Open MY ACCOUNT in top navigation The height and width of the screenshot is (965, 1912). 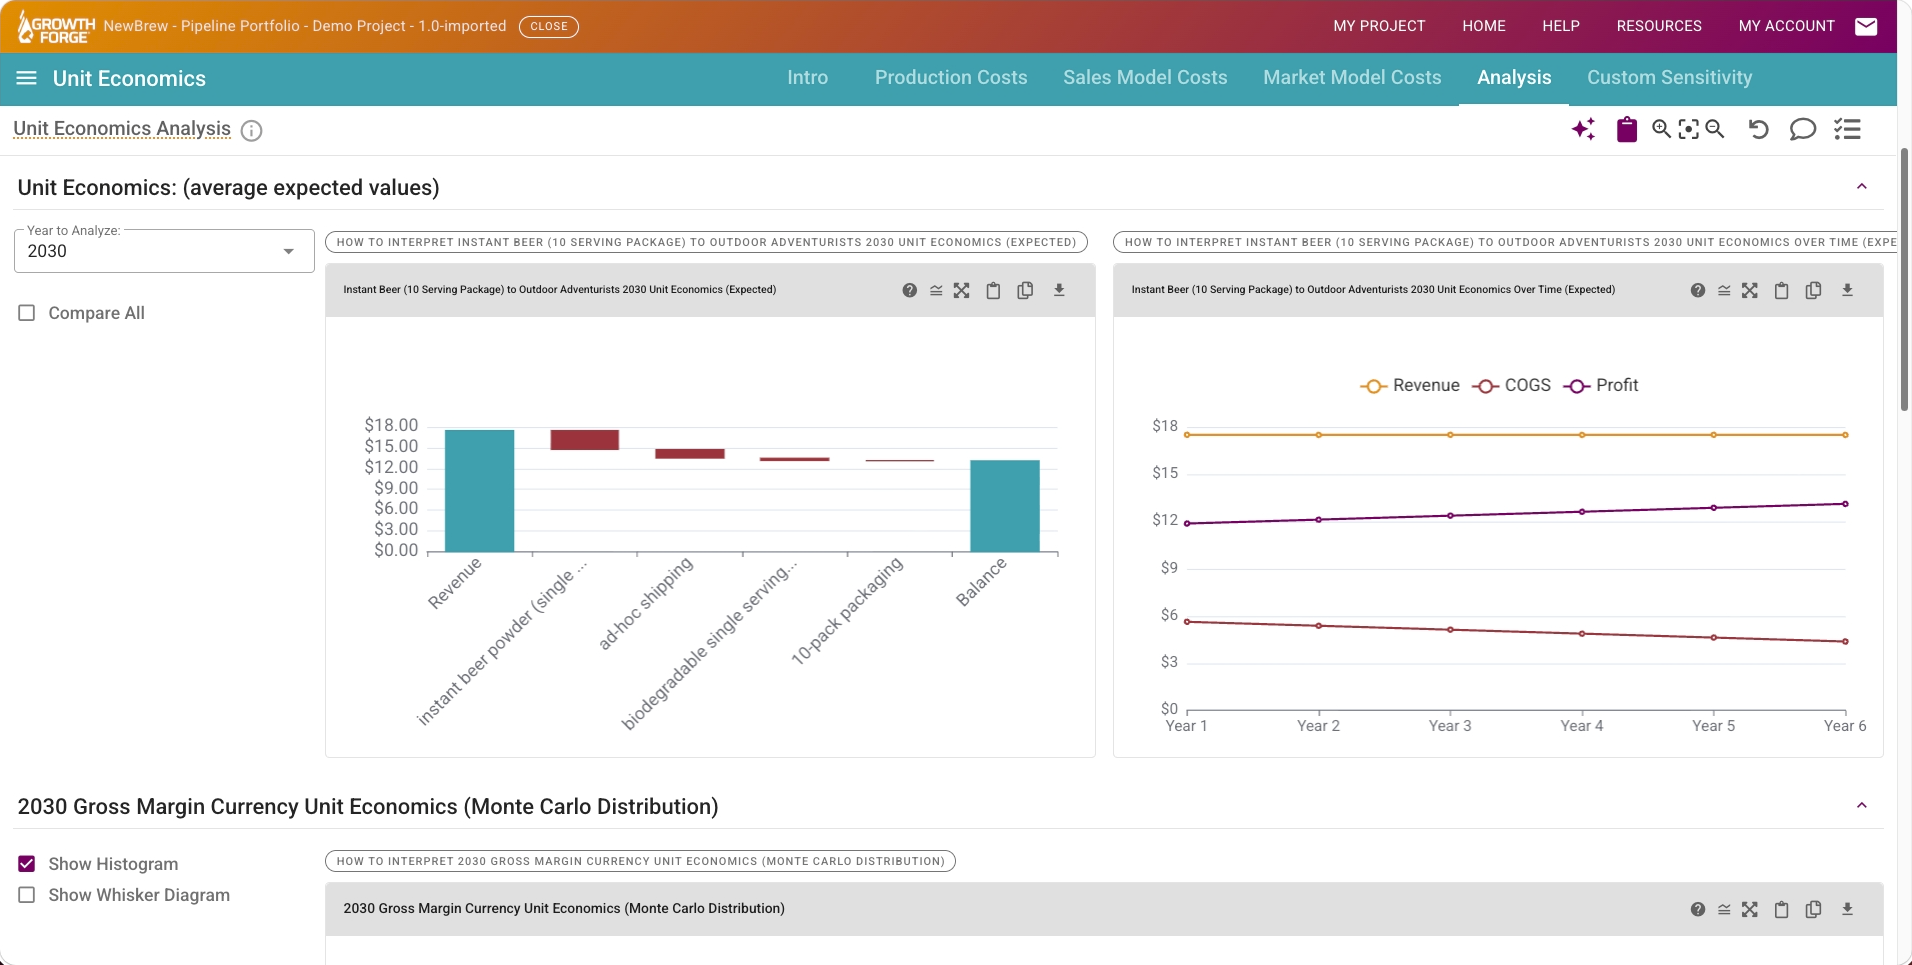click(1786, 26)
